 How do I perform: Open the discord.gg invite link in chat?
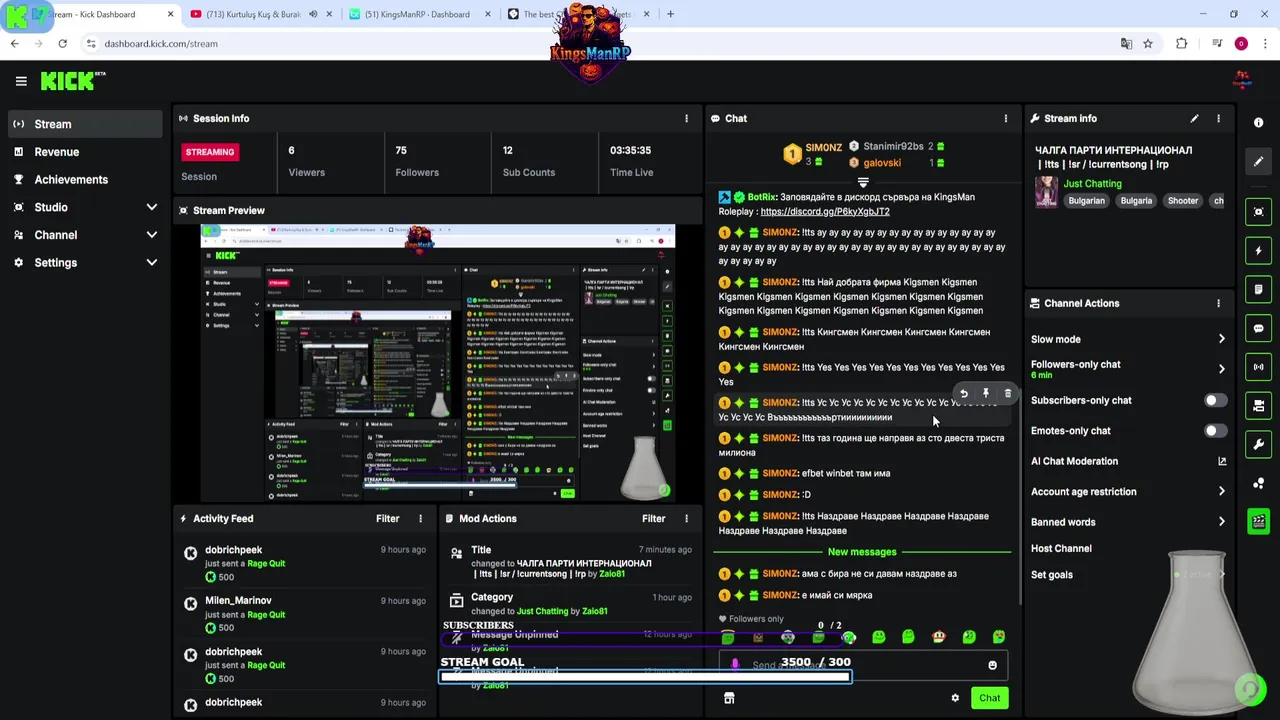(825, 212)
